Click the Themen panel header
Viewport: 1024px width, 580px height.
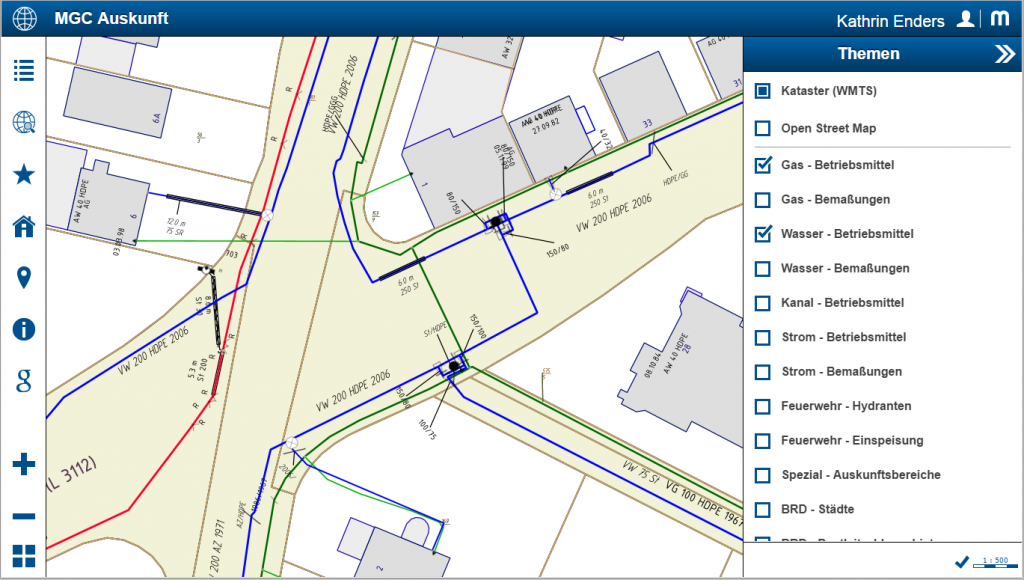tap(868, 54)
